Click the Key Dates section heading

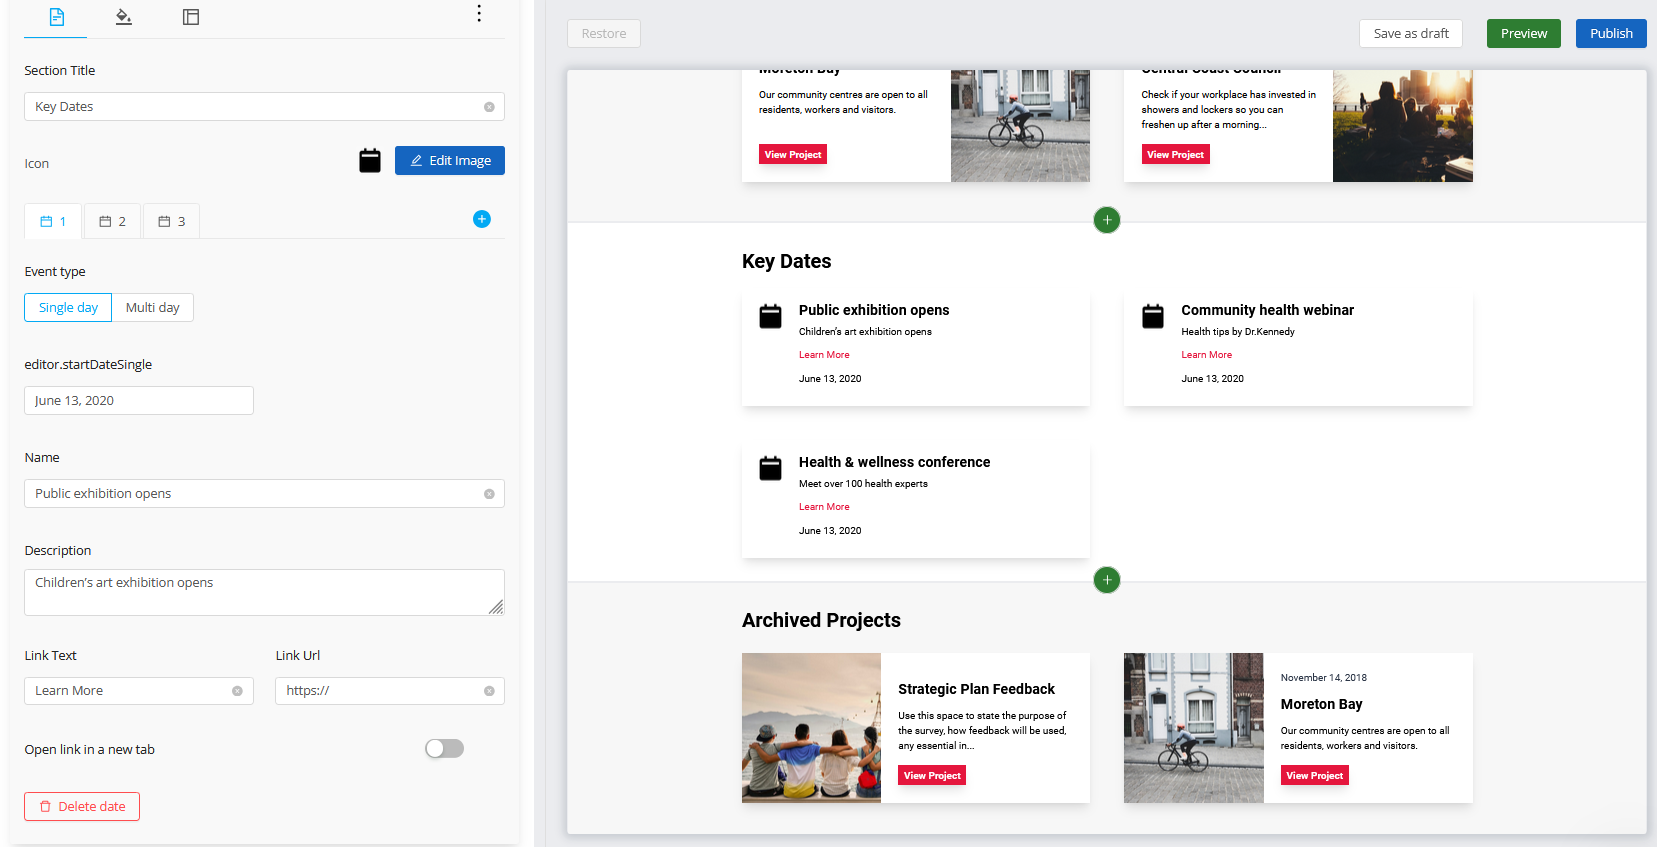(x=787, y=262)
